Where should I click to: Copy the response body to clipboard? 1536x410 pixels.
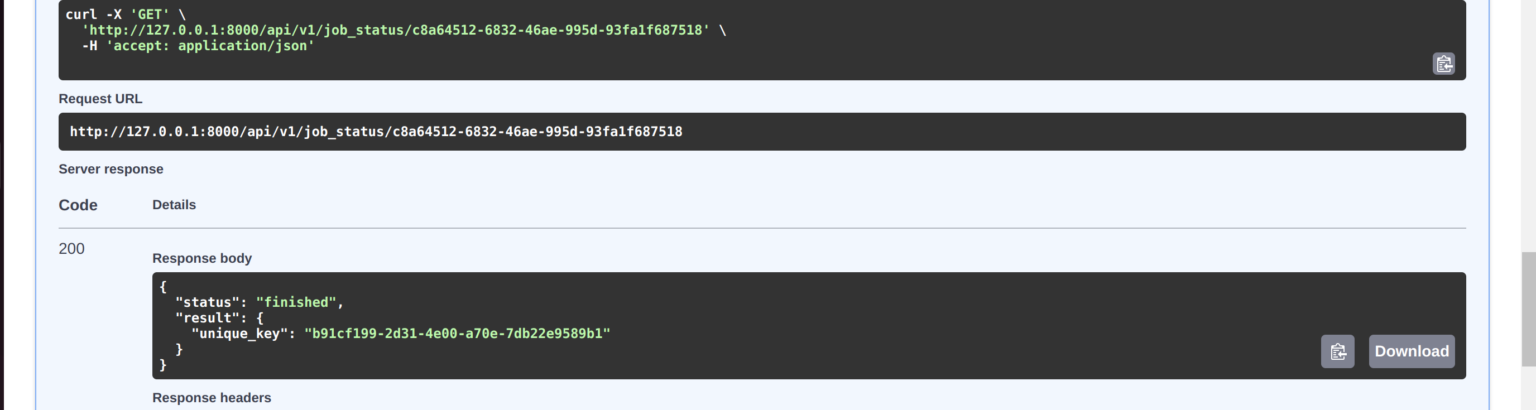click(1337, 351)
